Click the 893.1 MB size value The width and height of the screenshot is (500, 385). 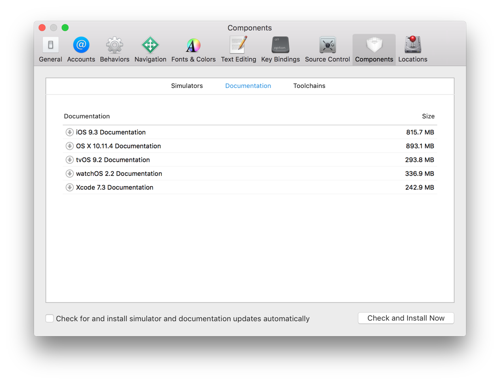click(x=420, y=146)
